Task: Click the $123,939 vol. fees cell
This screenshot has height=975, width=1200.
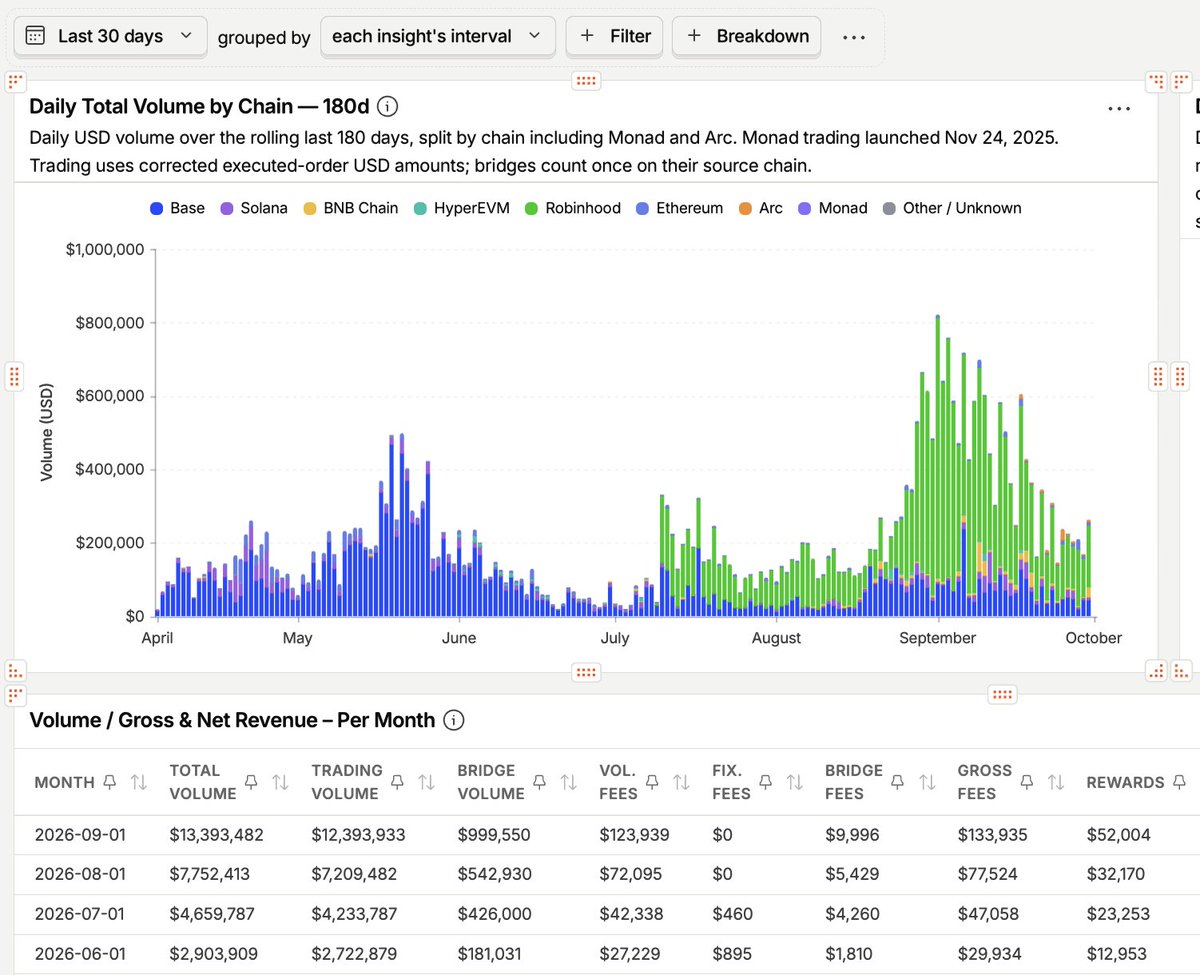Action: click(x=634, y=834)
